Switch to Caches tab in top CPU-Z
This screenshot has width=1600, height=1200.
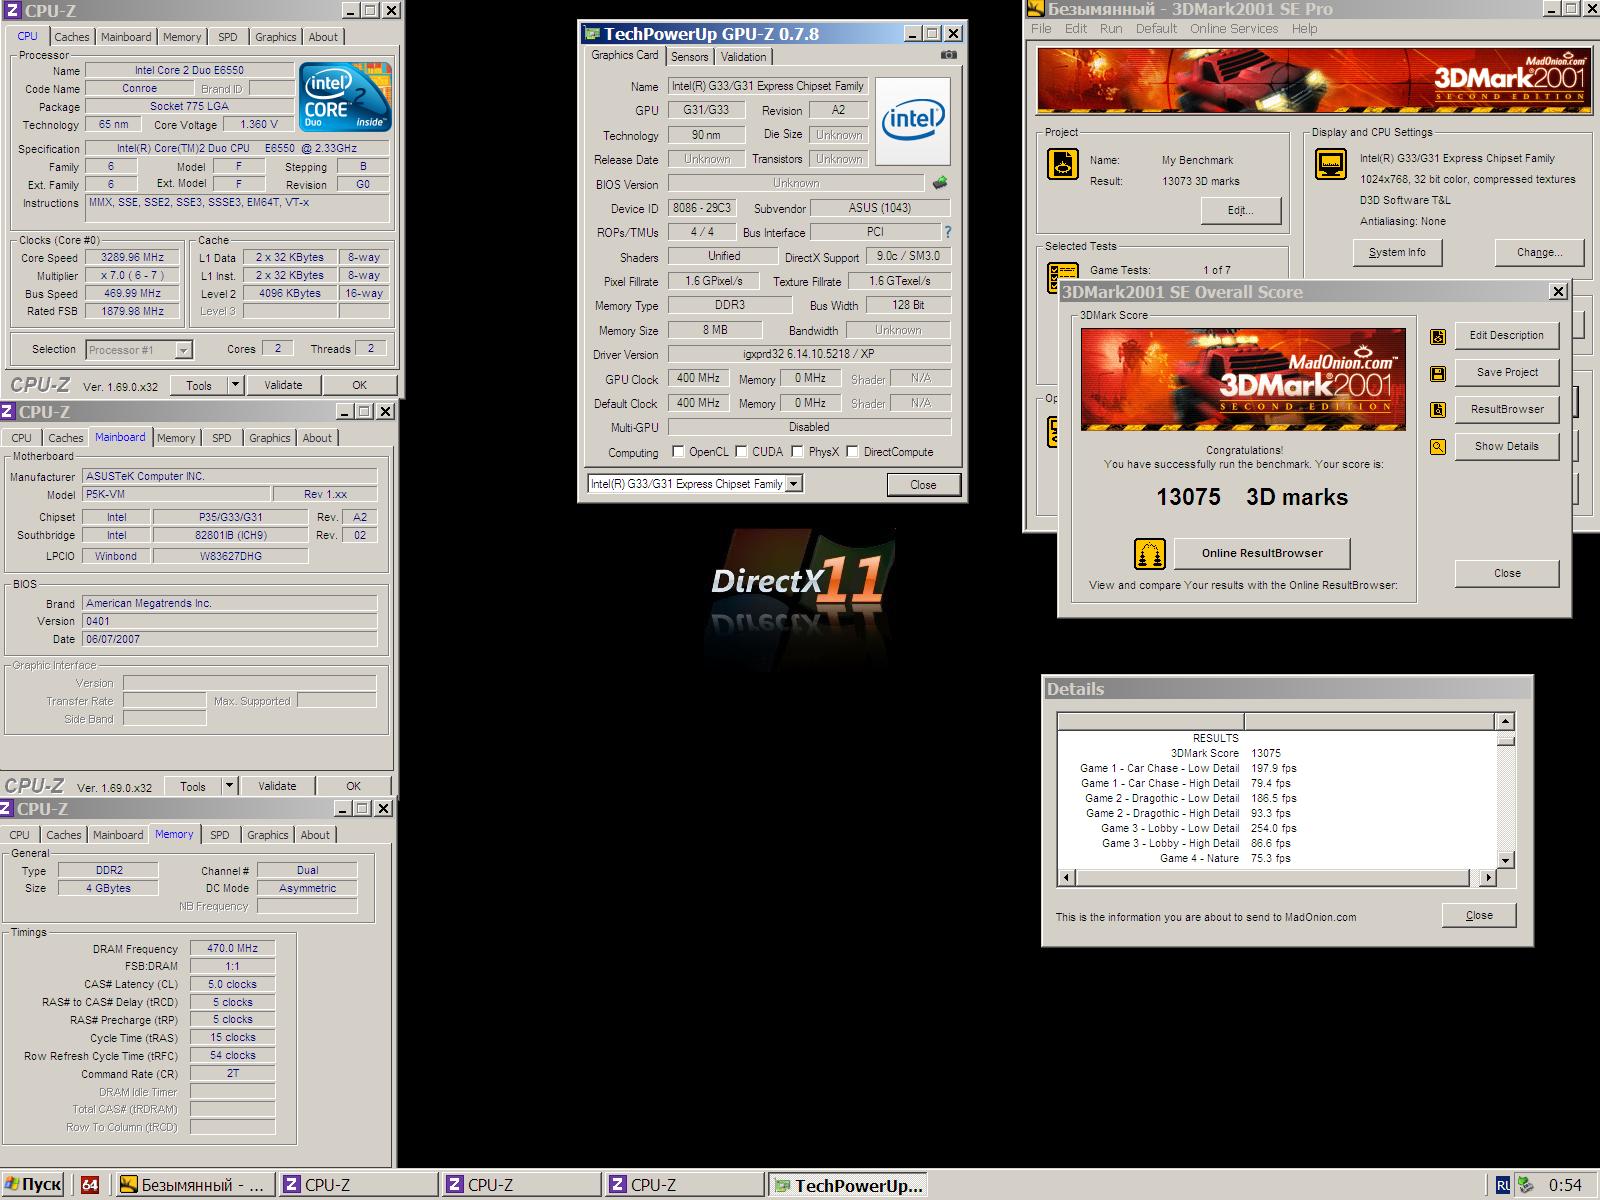click(x=72, y=37)
